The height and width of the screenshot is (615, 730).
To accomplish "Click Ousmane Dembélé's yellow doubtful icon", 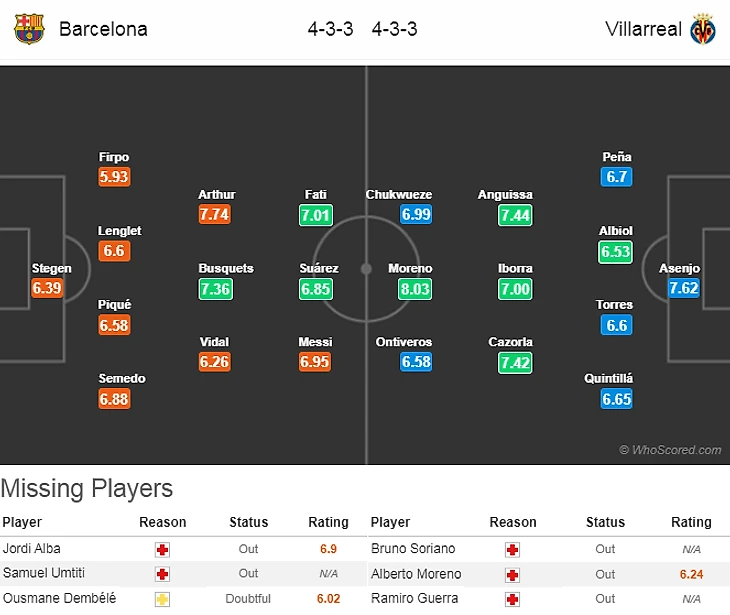I will click(x=162, y=599).
